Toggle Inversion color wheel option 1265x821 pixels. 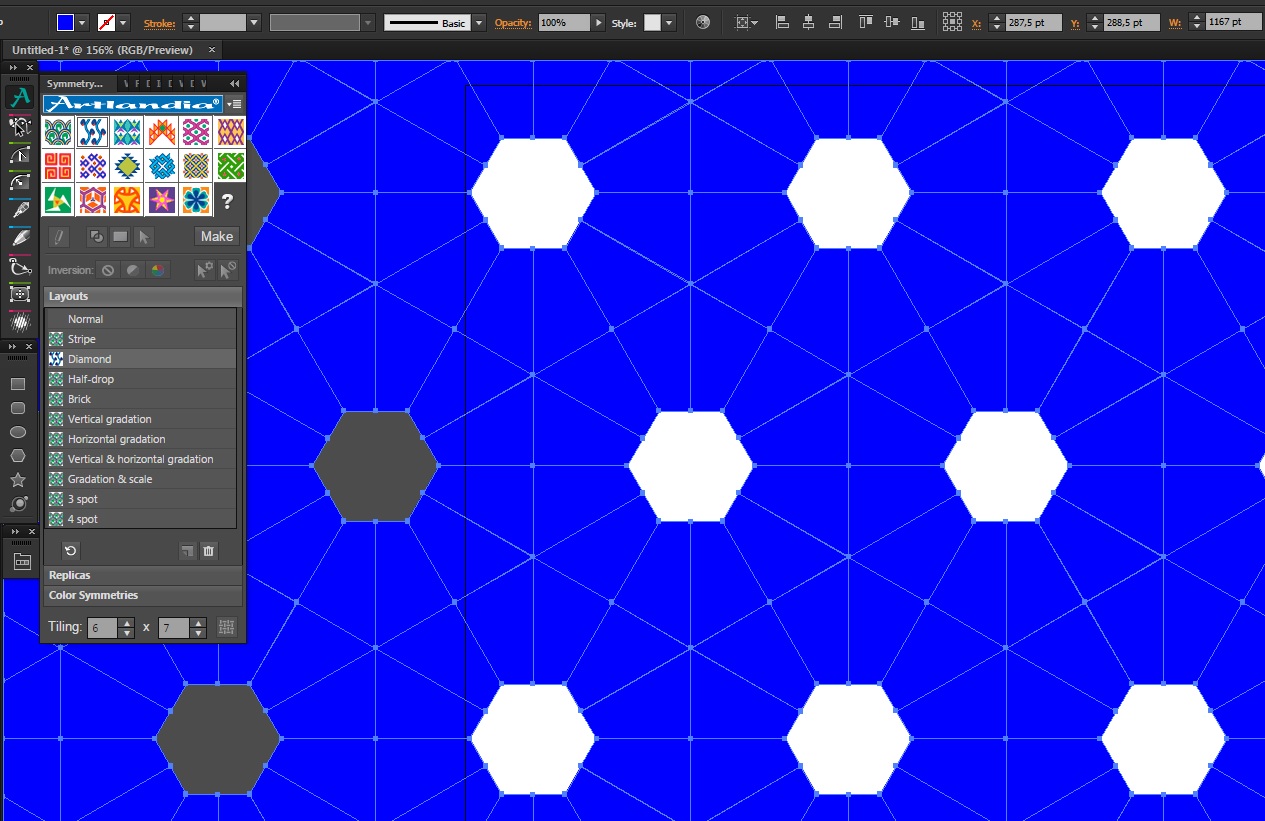[x=158, y=270]
